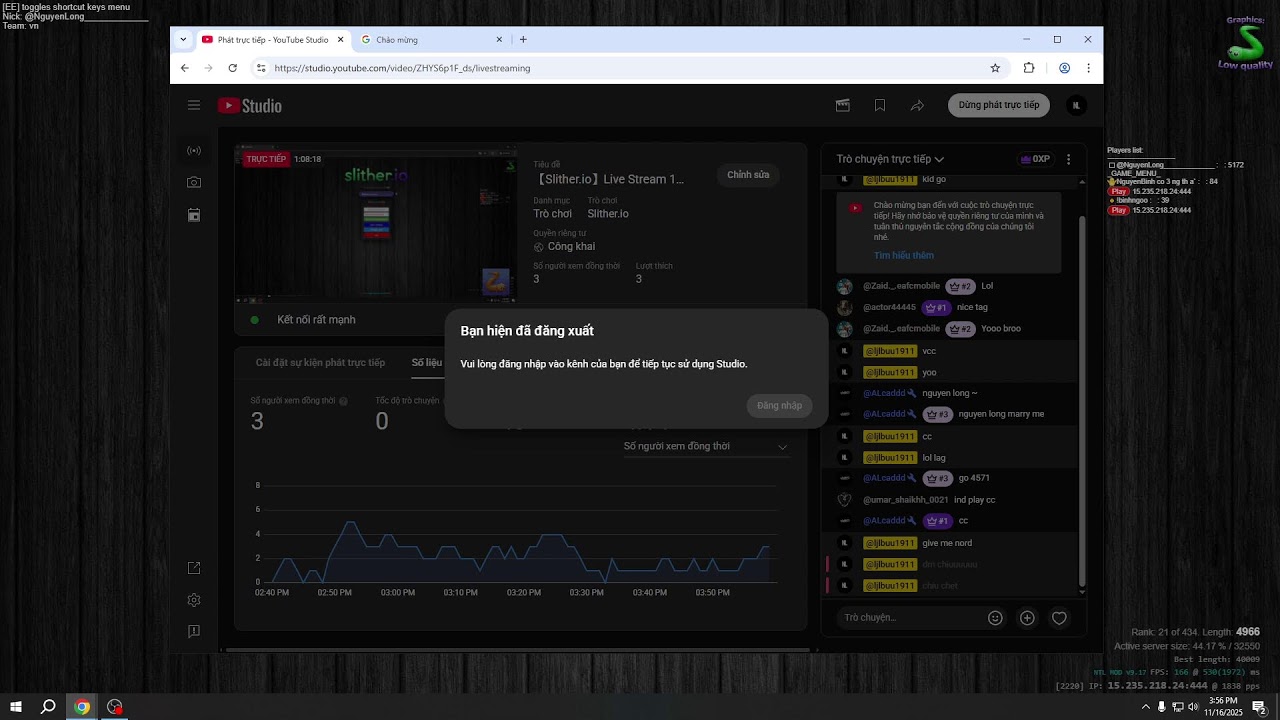This screenshot has width=1280, height=720.
Task: Select the Số liệu analytics tab
Action: (427, 362)
